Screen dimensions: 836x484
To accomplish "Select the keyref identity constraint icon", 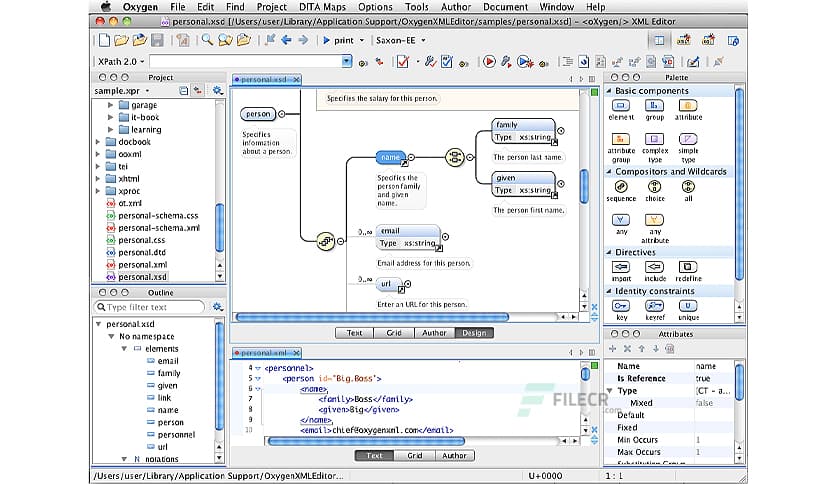I will pos(654,306).
